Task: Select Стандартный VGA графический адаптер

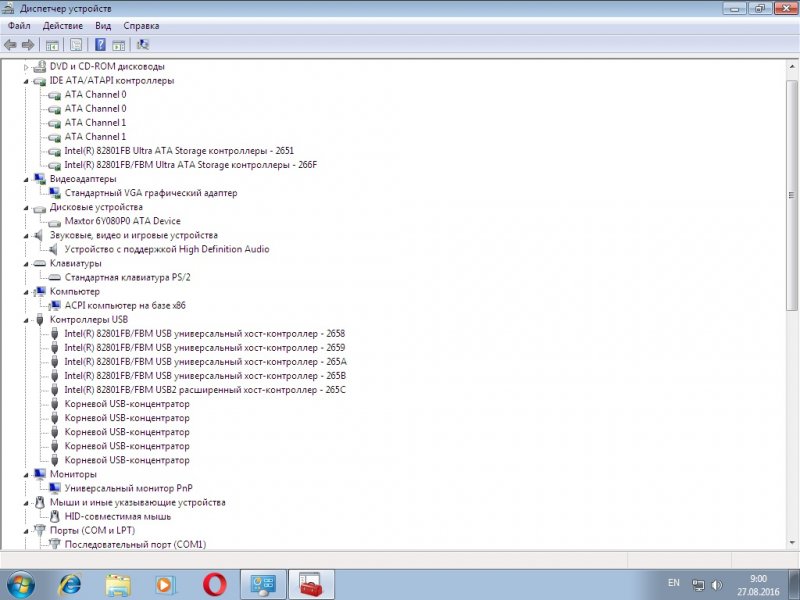Action: click(x=150, y=193)
